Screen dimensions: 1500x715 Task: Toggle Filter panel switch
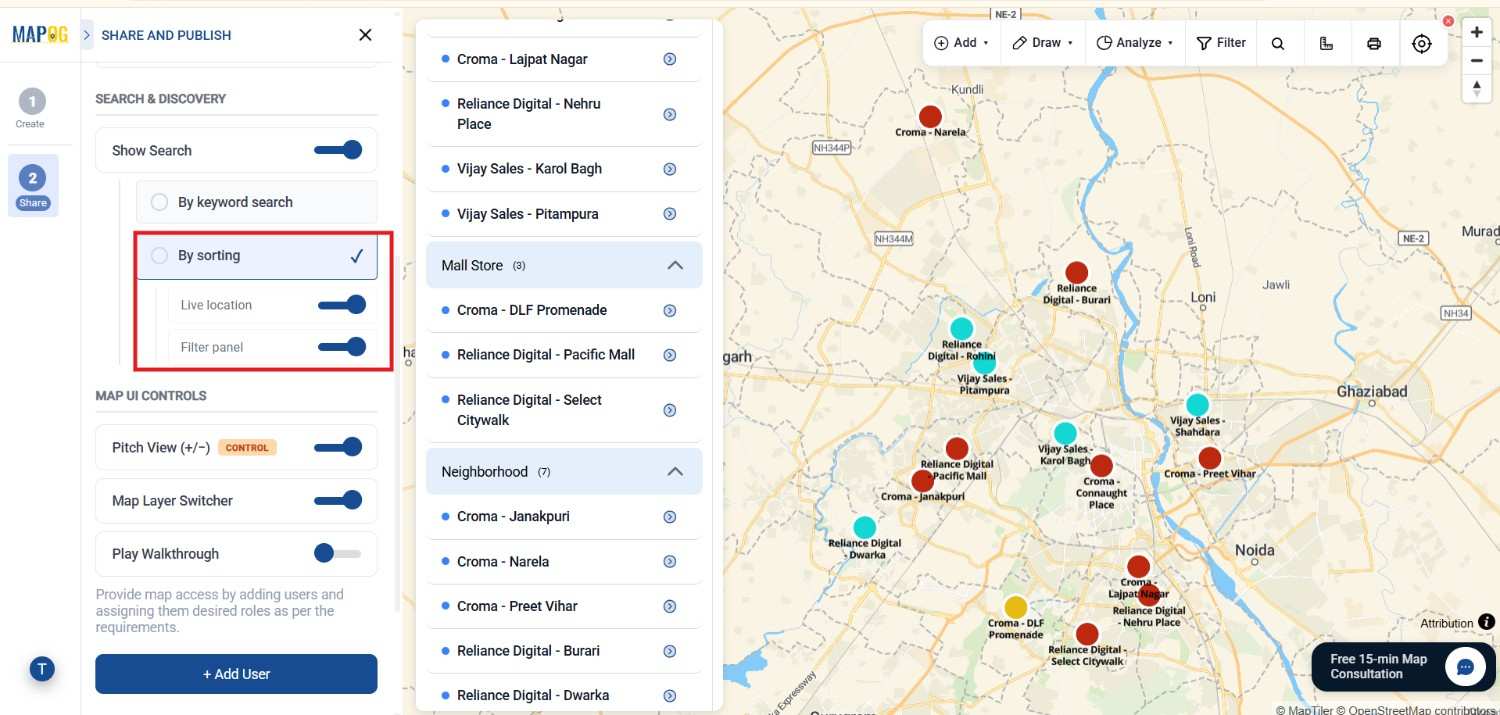[341, 347]
